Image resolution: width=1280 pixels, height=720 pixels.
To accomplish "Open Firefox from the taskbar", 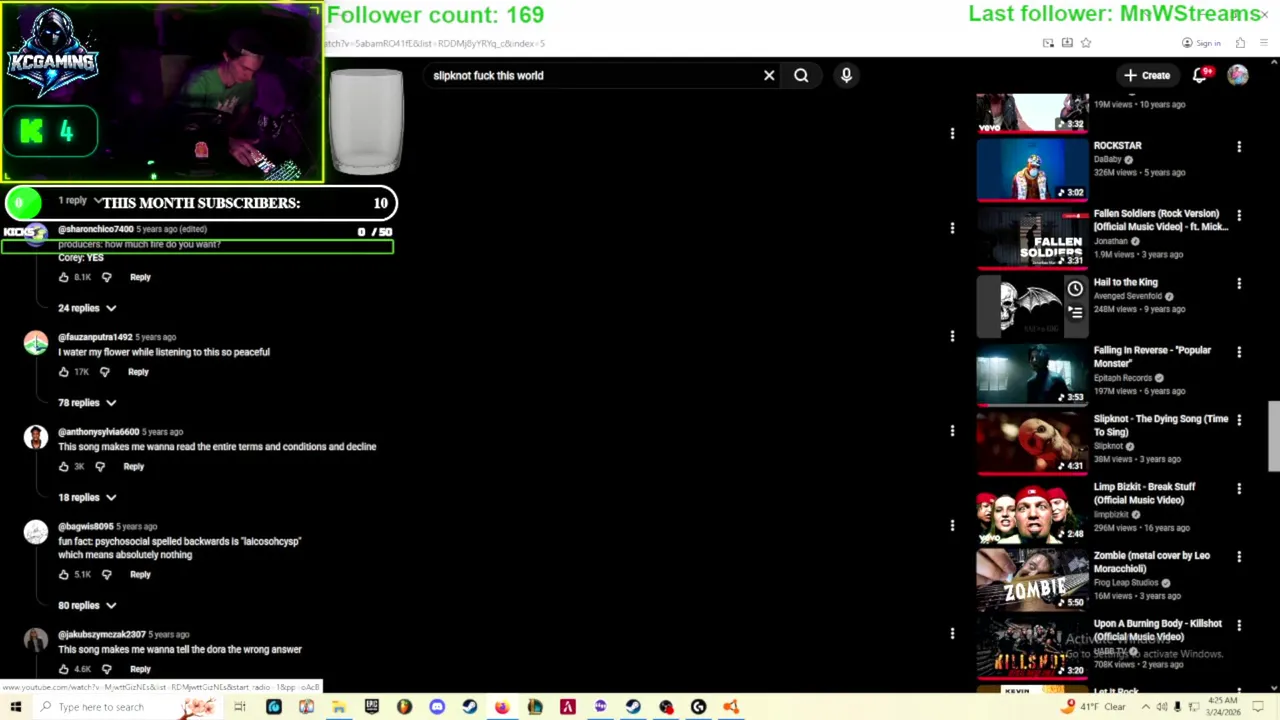I will [x=502, y=707].
